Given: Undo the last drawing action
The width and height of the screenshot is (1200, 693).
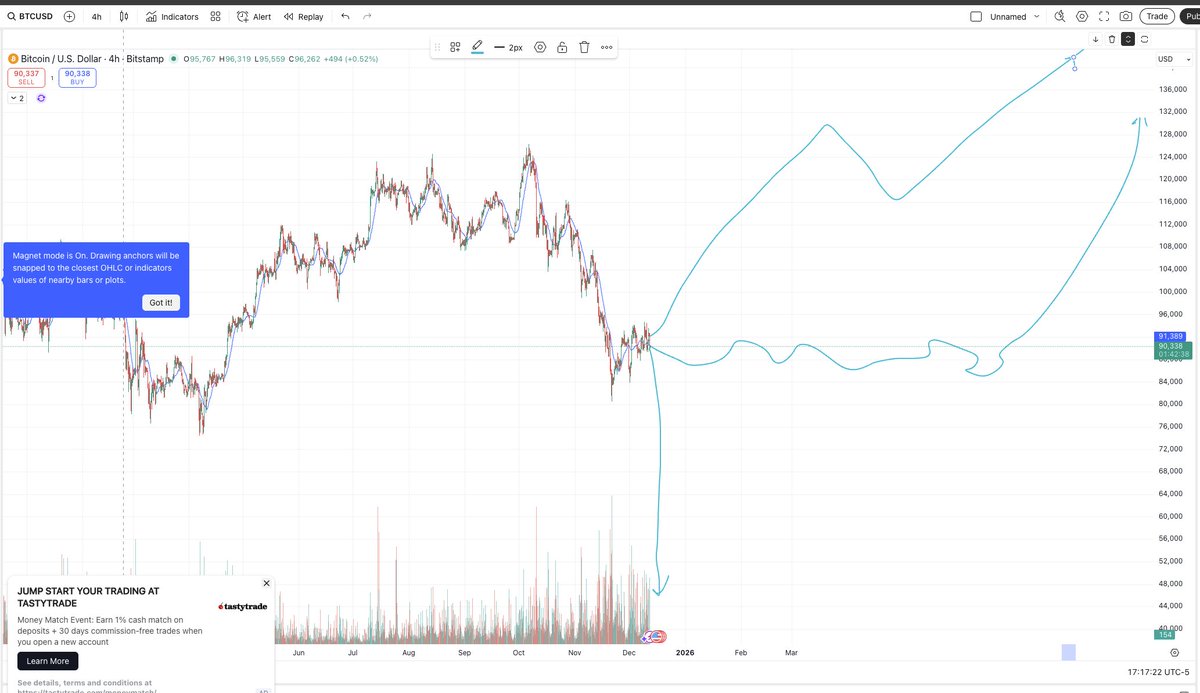Looking at the screenshot, I should coord(345,16).
